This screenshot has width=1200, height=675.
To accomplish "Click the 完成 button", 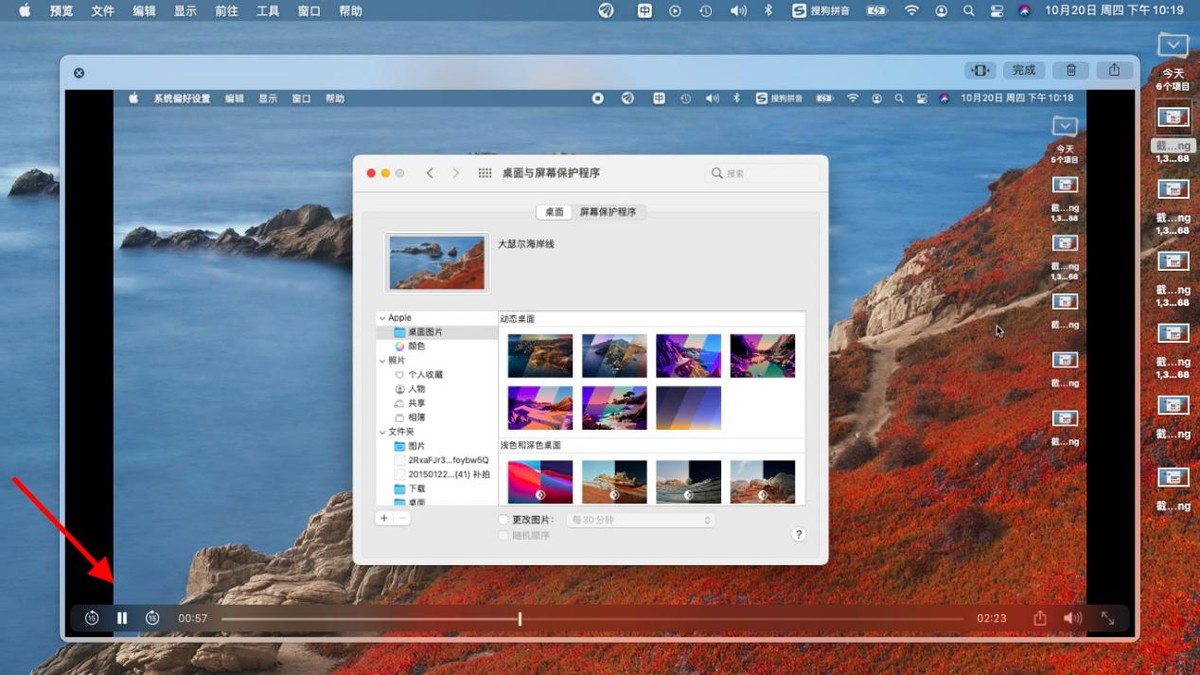I will click(x=1022, y=70).
